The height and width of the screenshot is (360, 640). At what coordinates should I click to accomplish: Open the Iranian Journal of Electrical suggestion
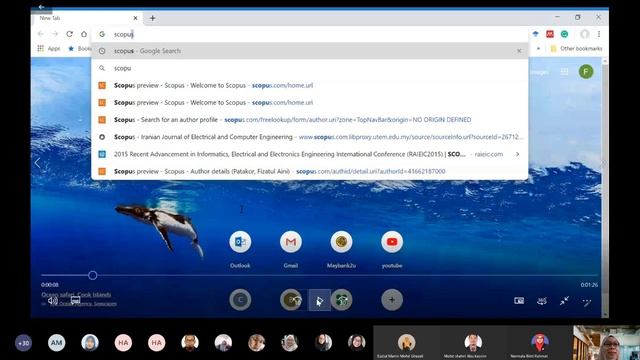(310, 137)
